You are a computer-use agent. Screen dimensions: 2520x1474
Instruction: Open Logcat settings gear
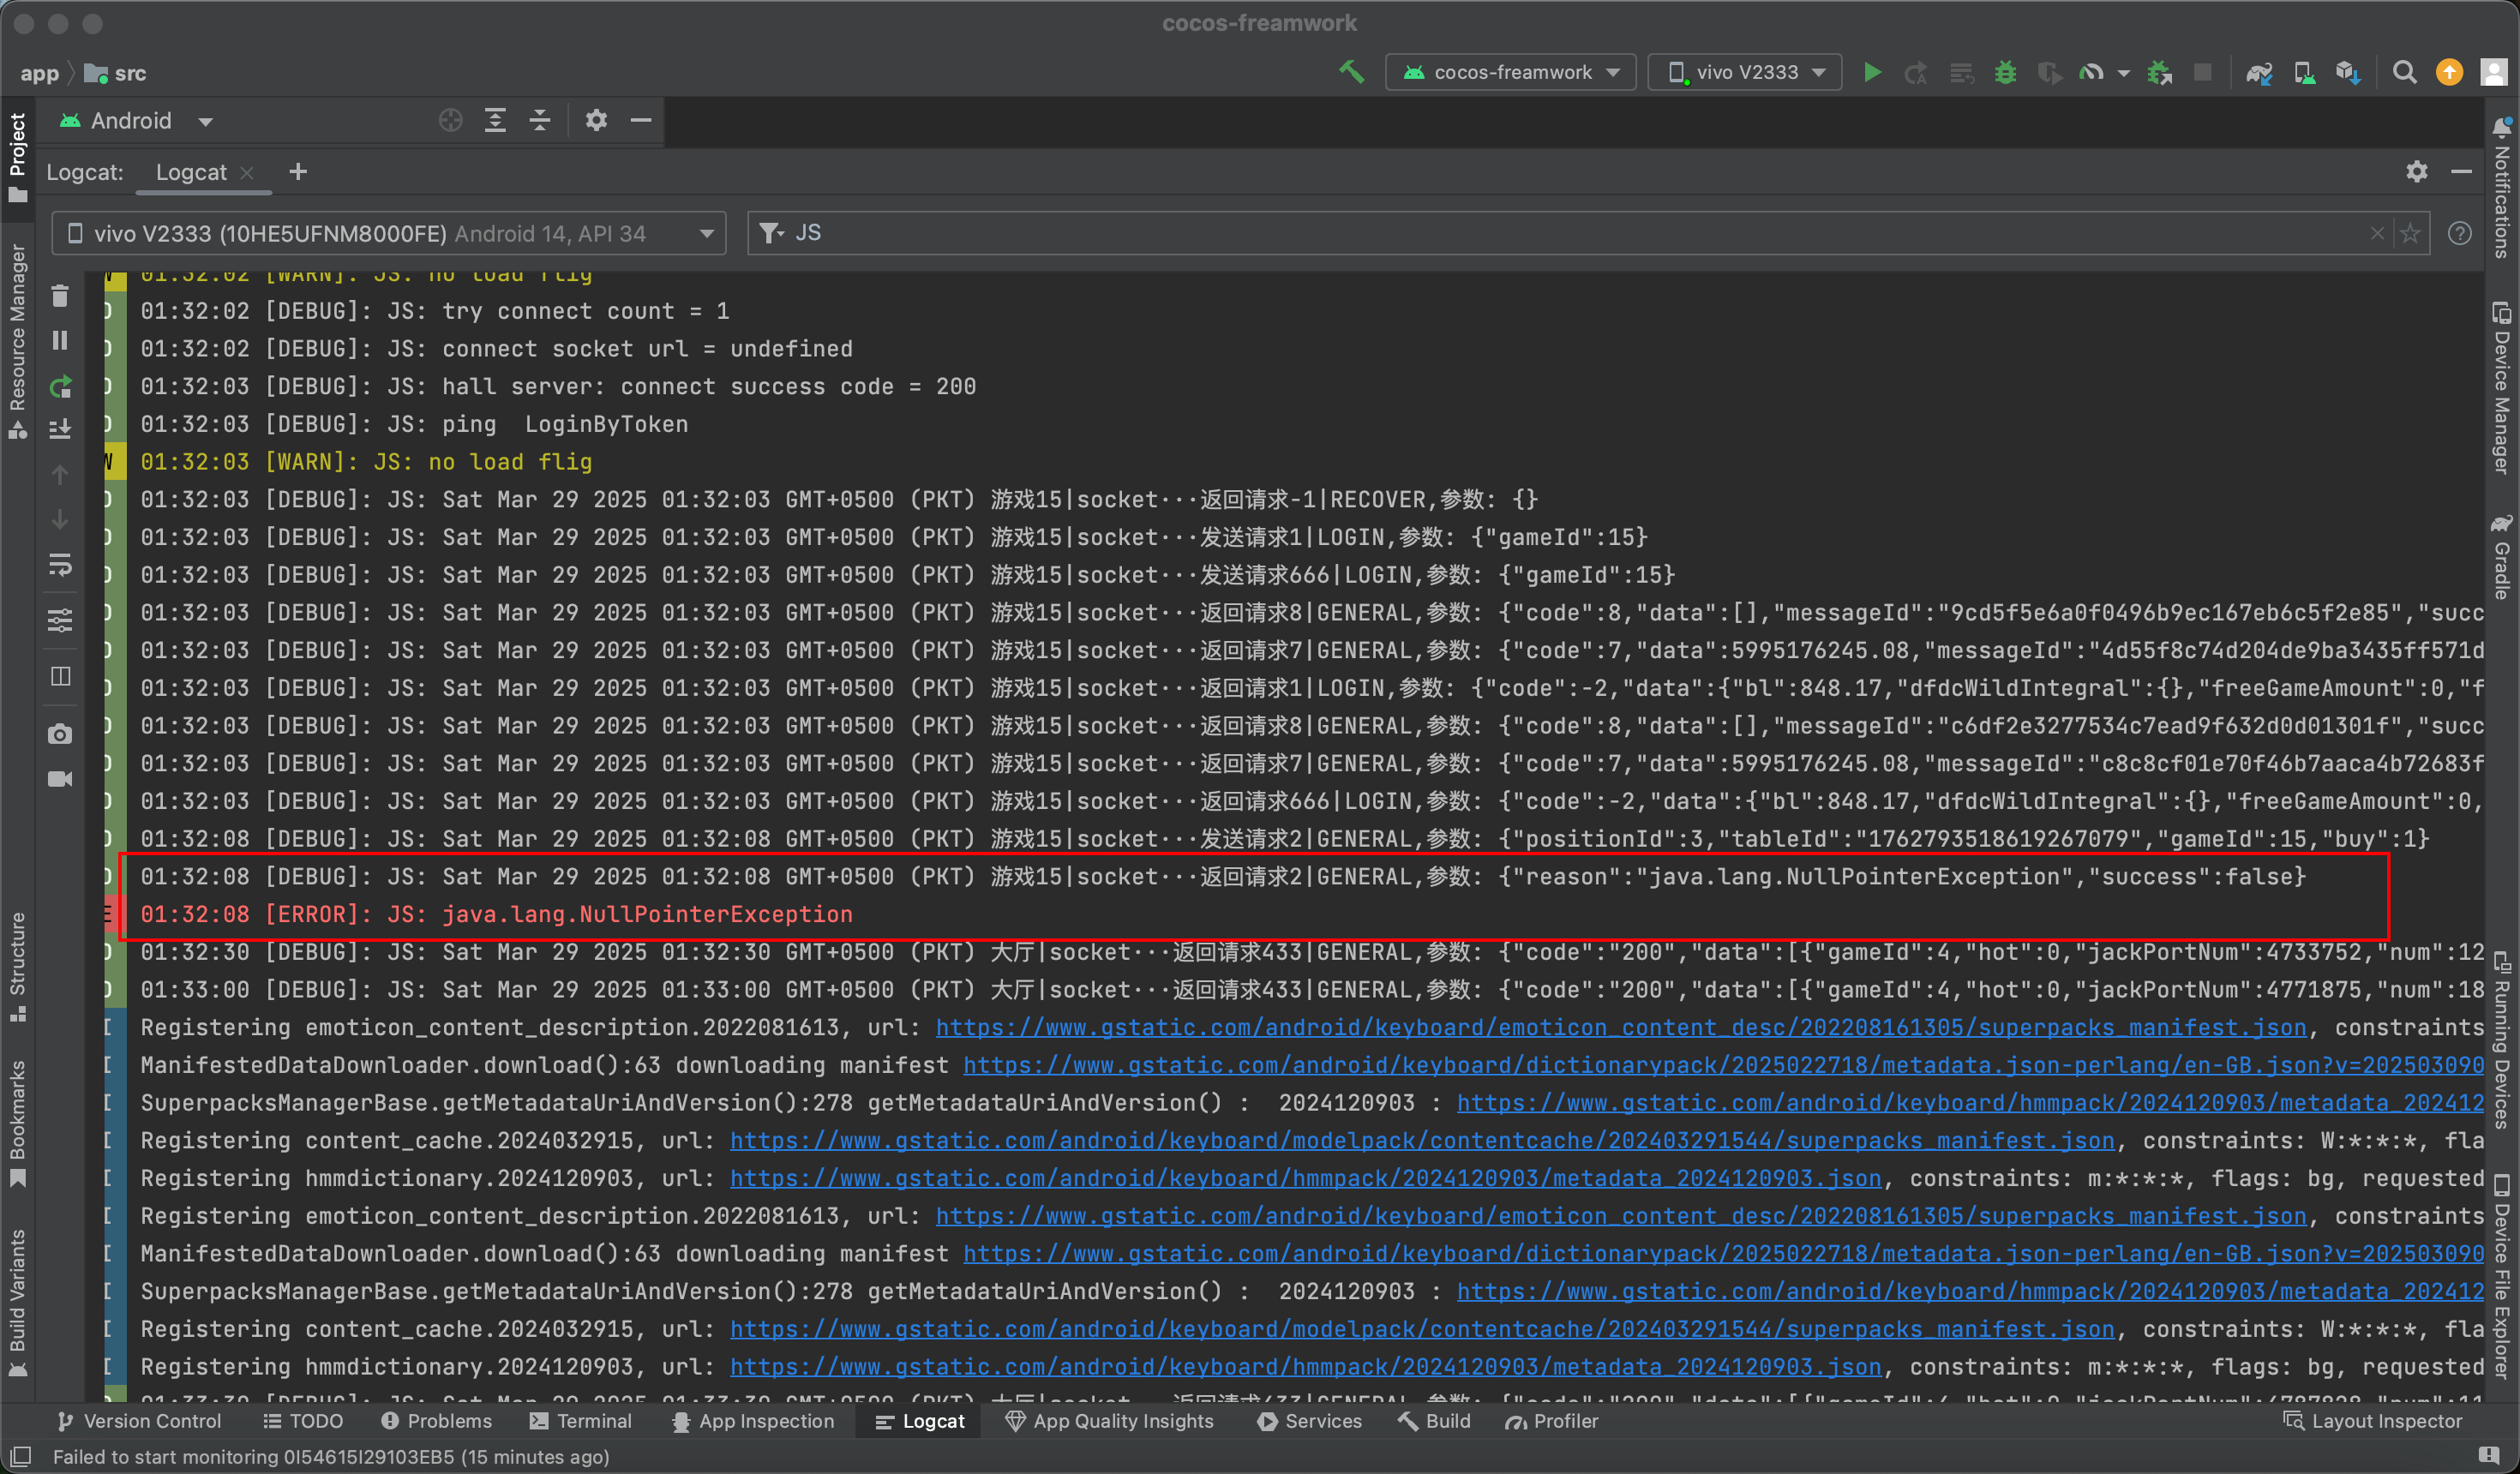tap(2416, 172)
